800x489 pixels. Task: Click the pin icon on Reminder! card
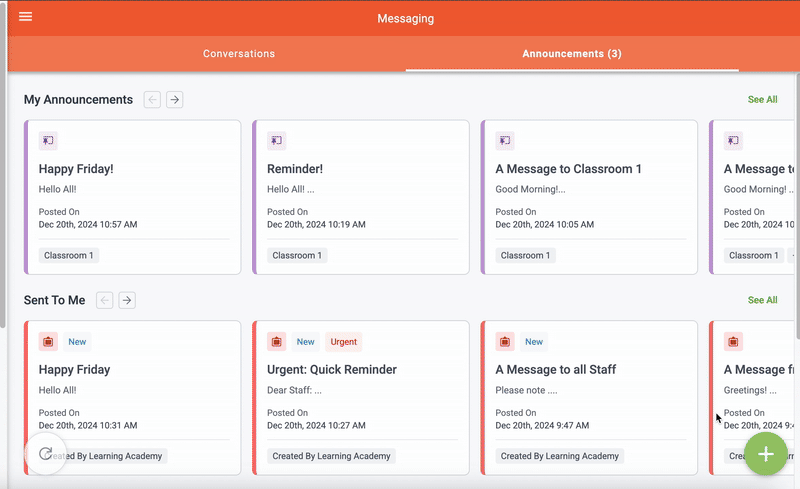(277, 140)
